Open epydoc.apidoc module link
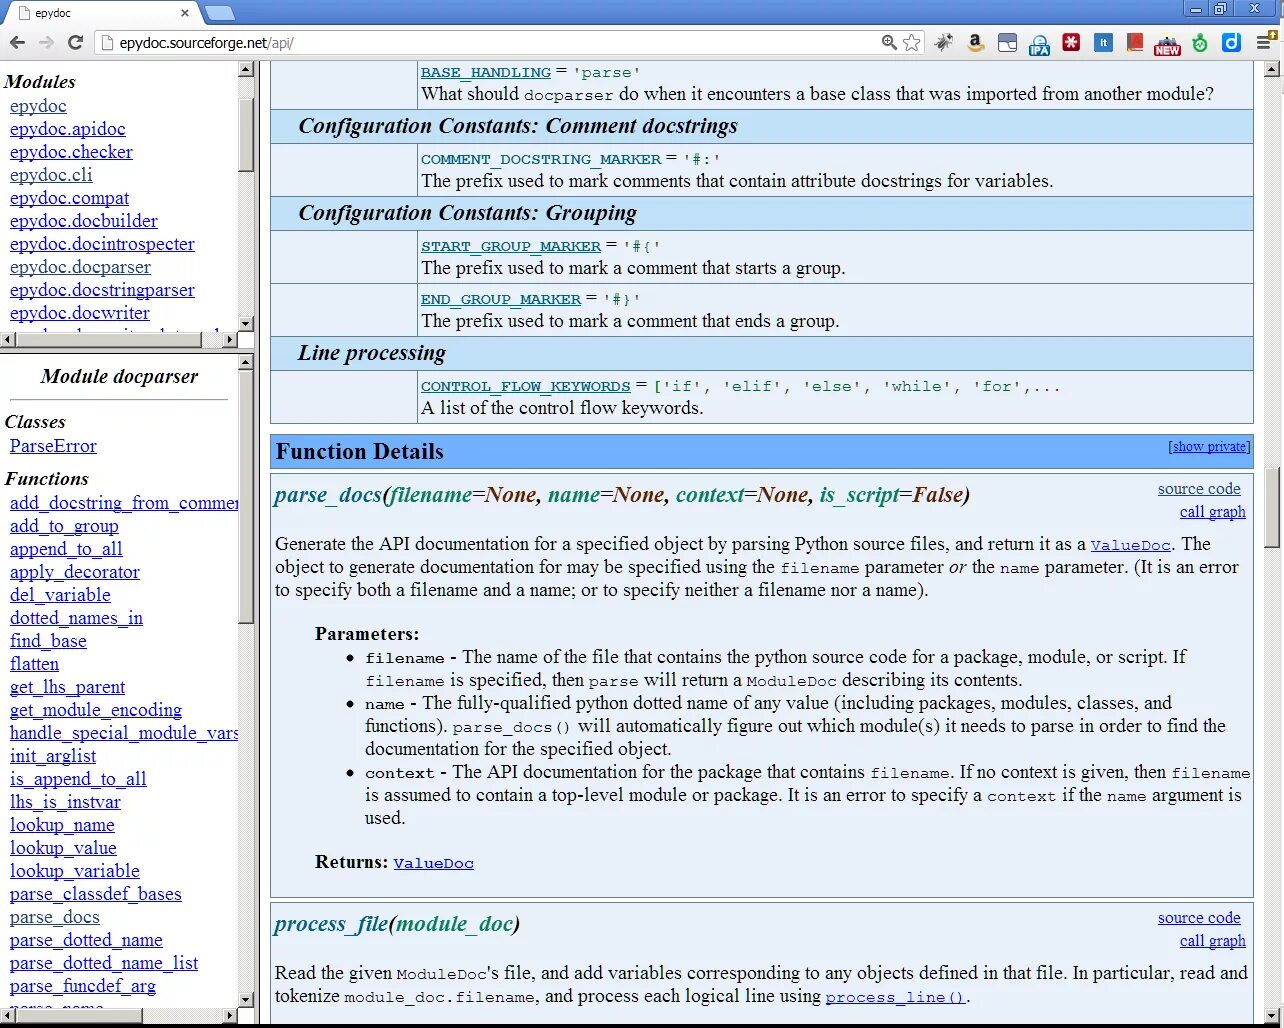The height and width of the screenshot is (1028, 1284). (x=68, y=129)
